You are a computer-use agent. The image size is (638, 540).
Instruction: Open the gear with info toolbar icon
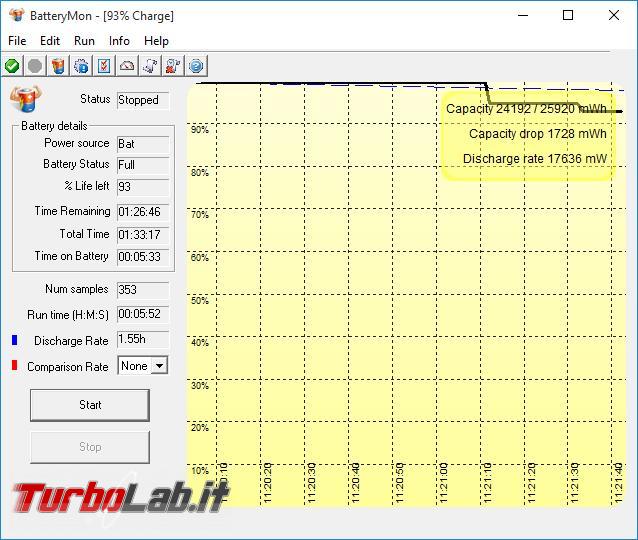tap(81, 66)
